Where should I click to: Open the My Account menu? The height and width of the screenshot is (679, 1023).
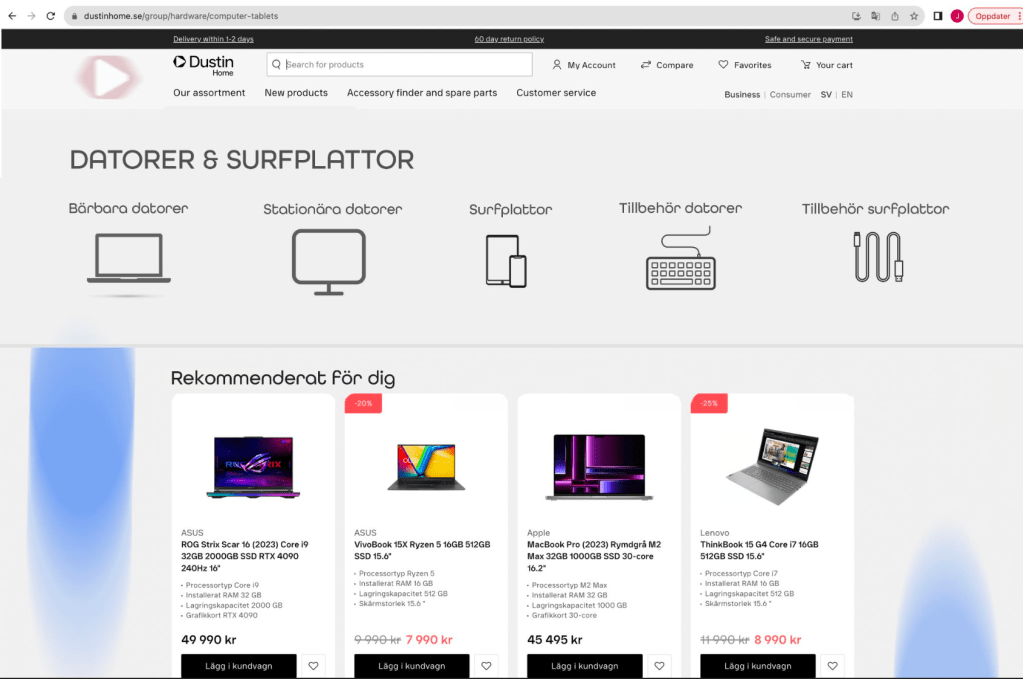[x=584, y=65]
